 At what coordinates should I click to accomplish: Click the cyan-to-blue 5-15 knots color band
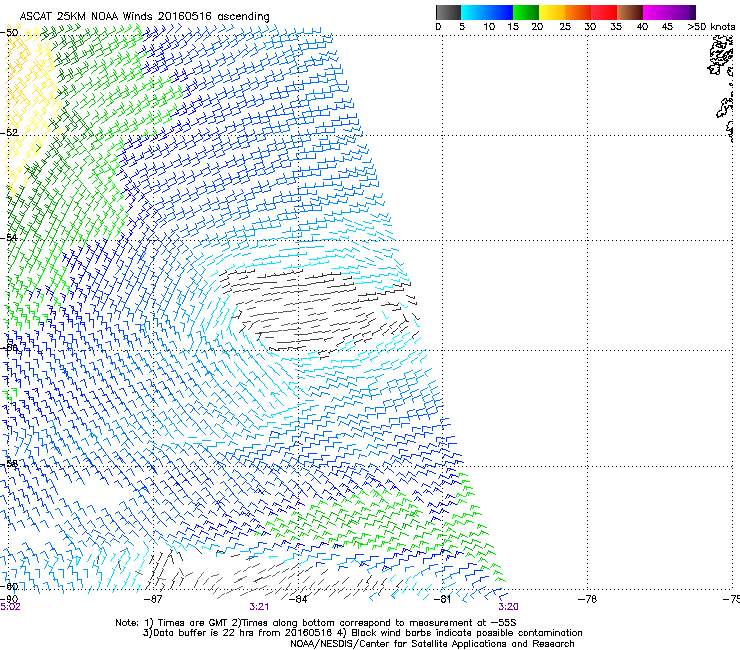click(487, 12)
